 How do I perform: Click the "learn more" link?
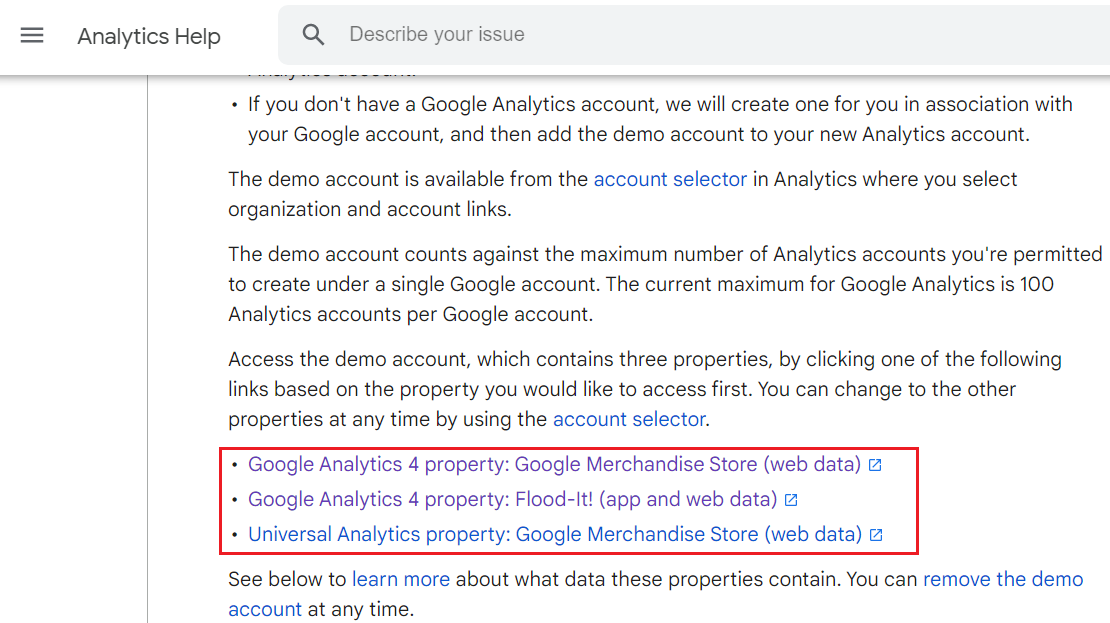coord(400,579)
